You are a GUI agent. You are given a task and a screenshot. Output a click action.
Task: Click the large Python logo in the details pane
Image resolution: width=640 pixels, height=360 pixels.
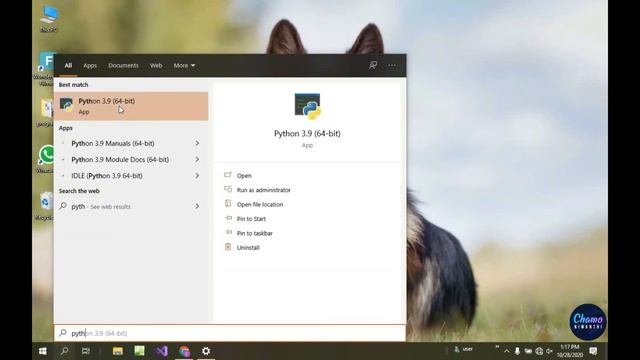pyautogui.click(x=307, y=106)
